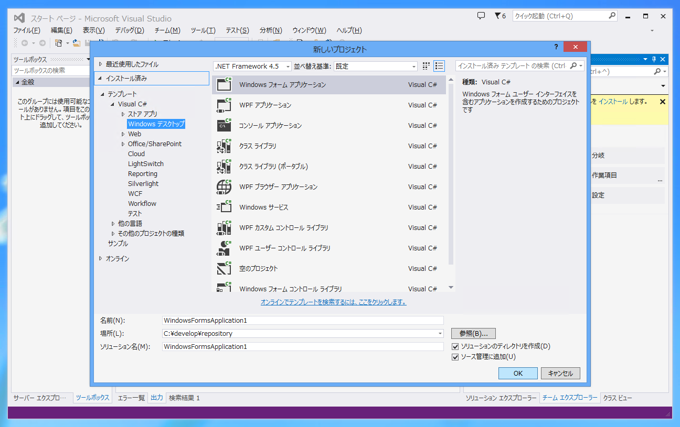Click the OK button
The image size is (680, 427).
click(x=518, y=373)
